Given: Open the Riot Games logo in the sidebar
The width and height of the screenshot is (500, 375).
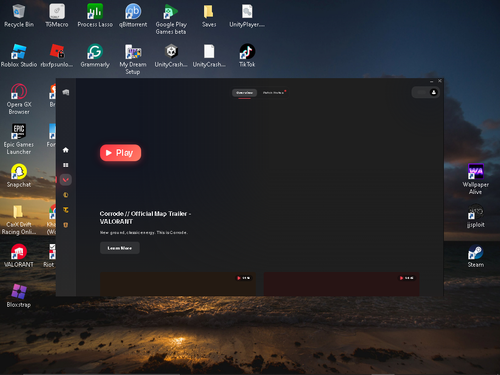Looking at the screenshot, I should tap(66, 92).
